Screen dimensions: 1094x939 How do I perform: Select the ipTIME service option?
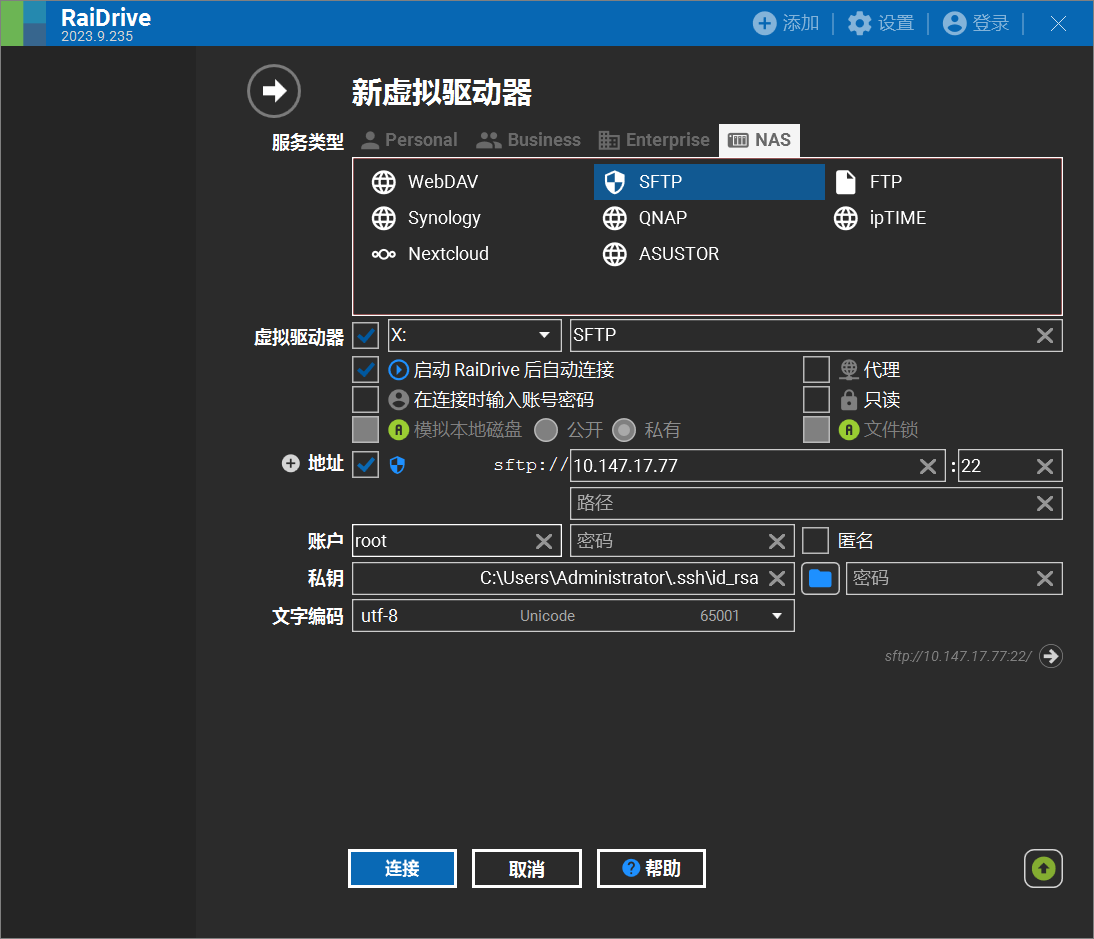(942, 218)
